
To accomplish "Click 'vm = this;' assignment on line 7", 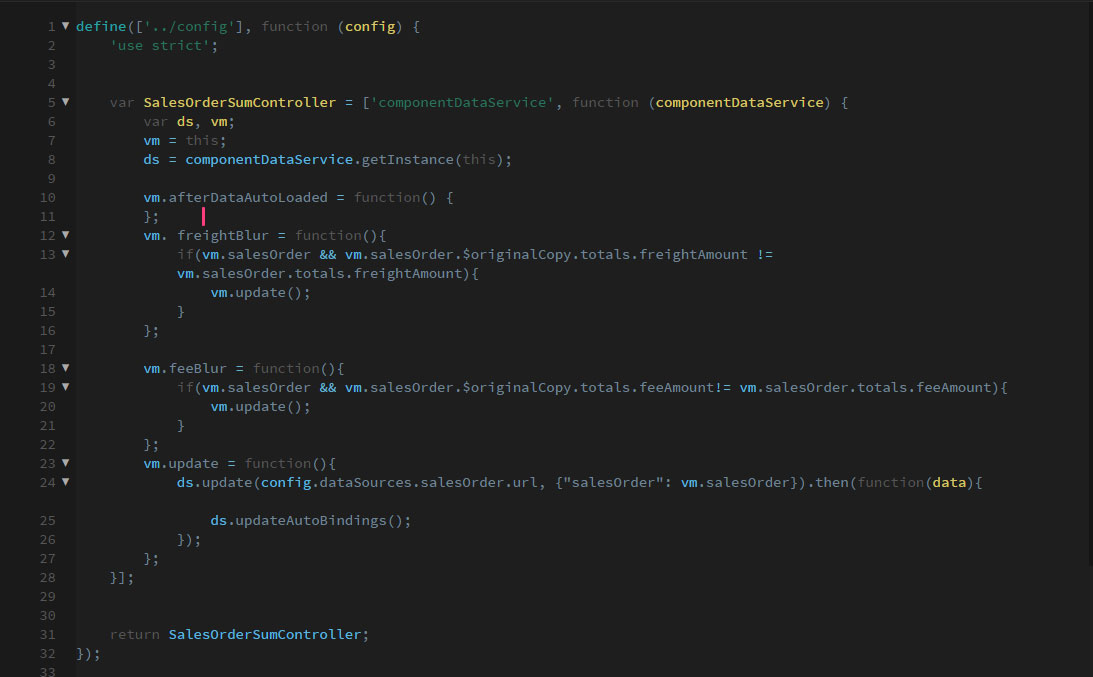I will (x=185, y=140).
